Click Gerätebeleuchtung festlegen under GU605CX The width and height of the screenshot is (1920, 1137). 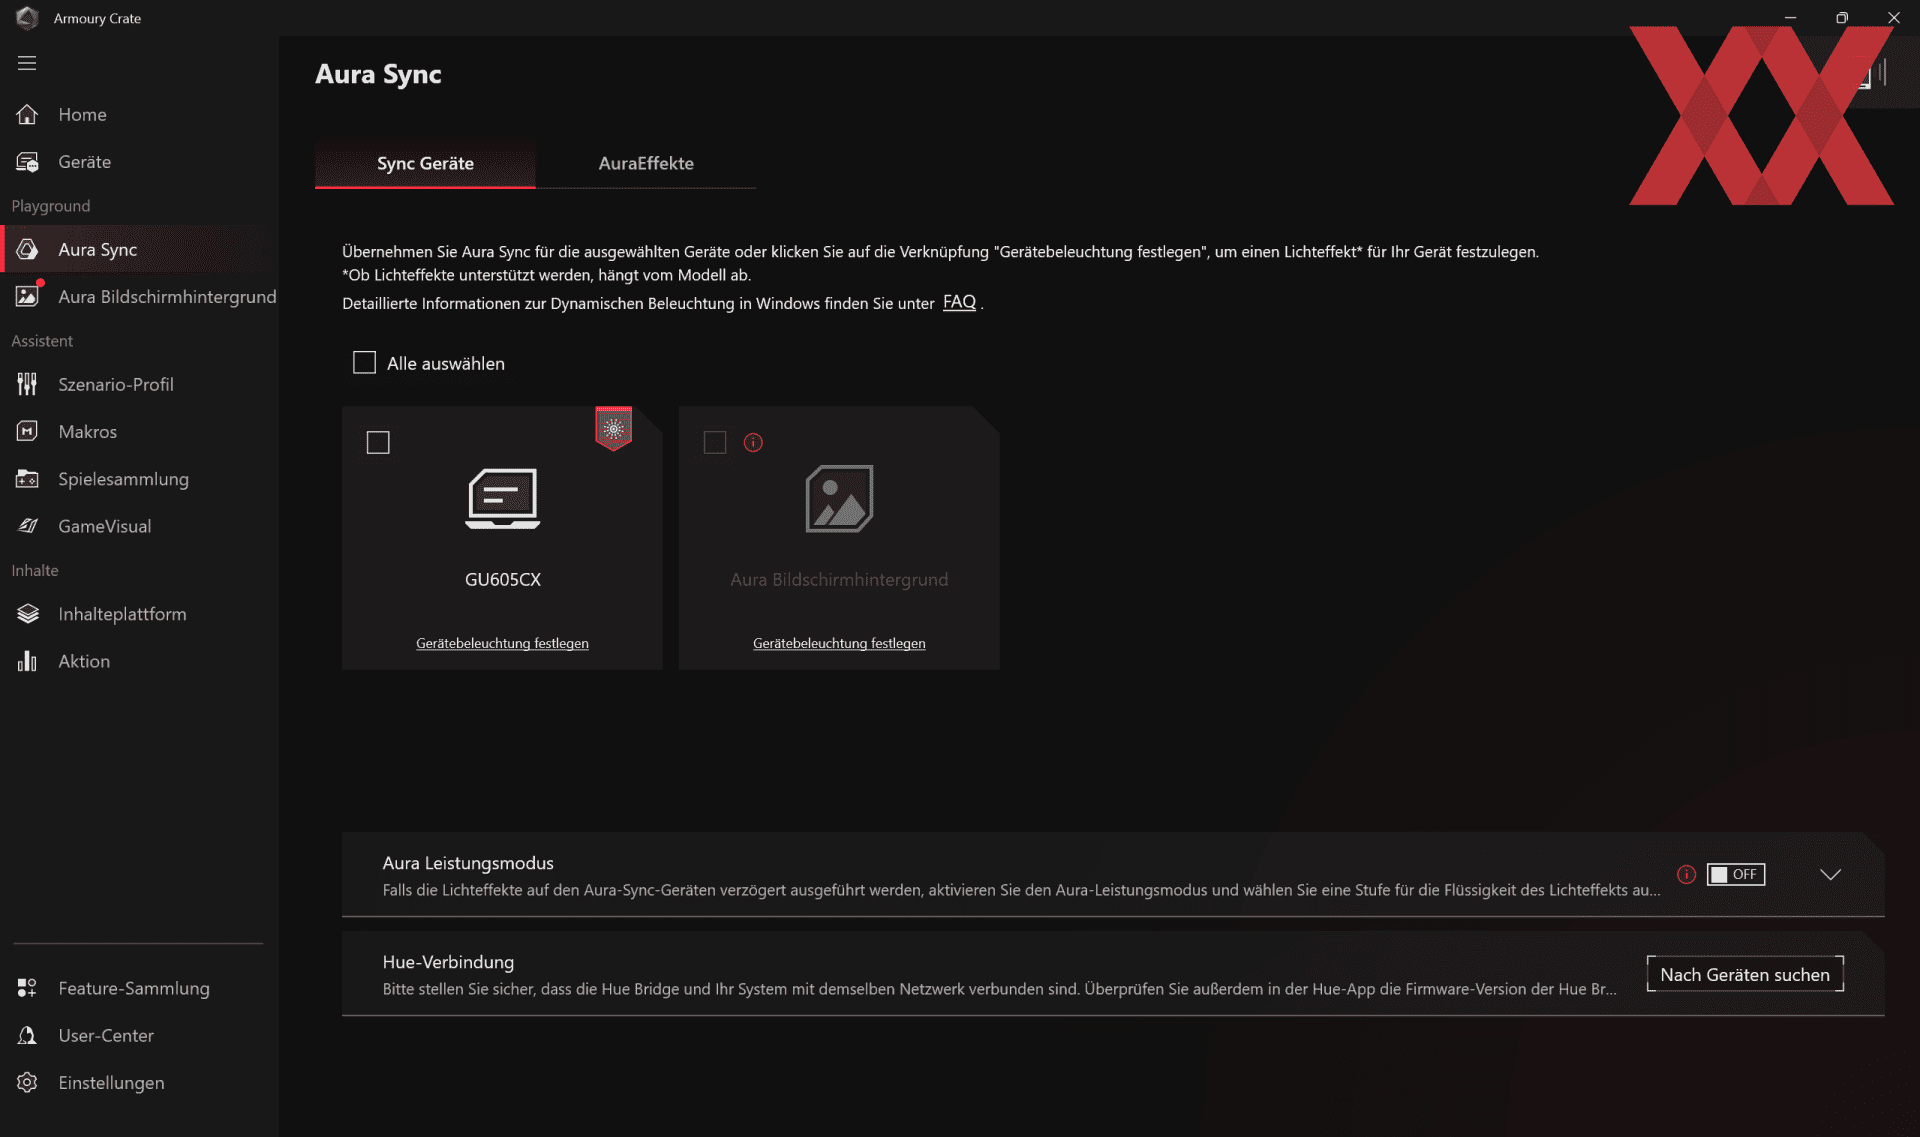click(x=502, y=643)
